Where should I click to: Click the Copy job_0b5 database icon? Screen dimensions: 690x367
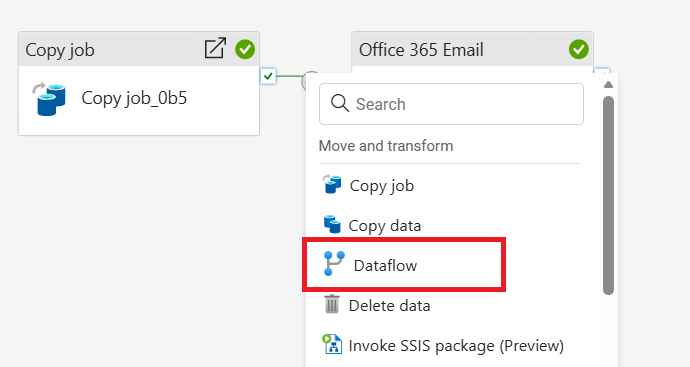[49, 99]
